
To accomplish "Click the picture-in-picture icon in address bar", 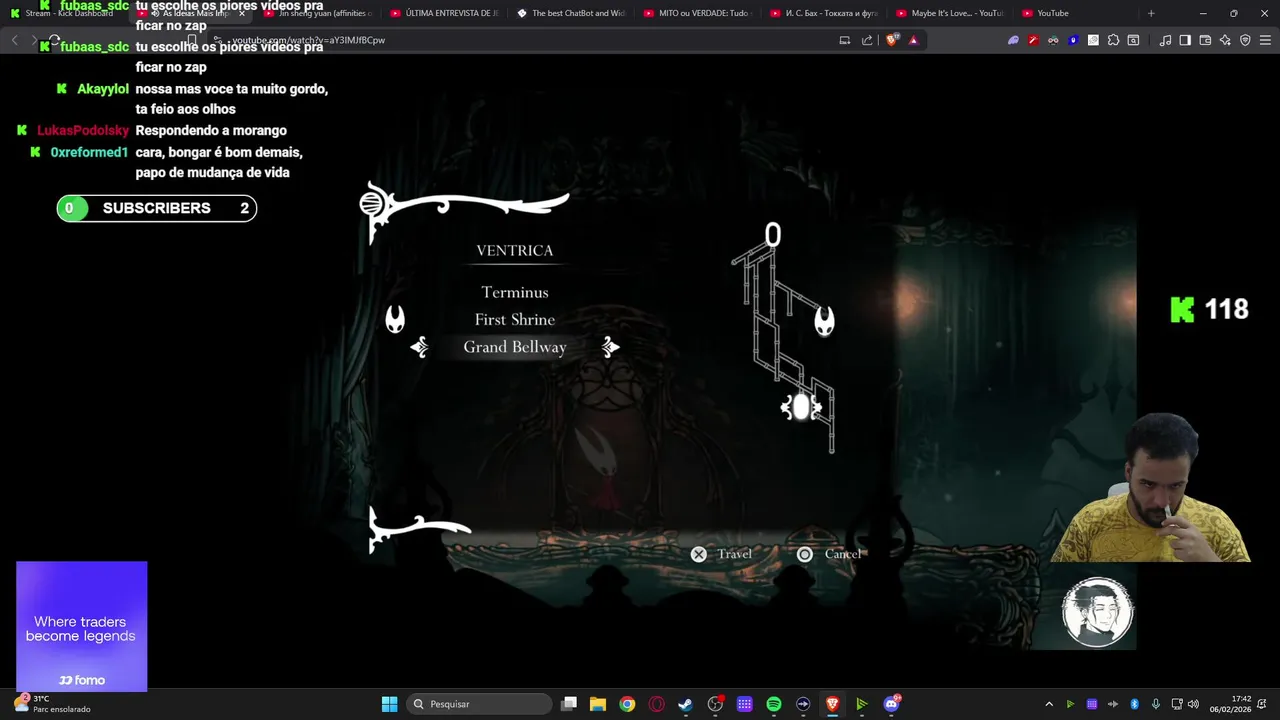I will tap(844, 40).
